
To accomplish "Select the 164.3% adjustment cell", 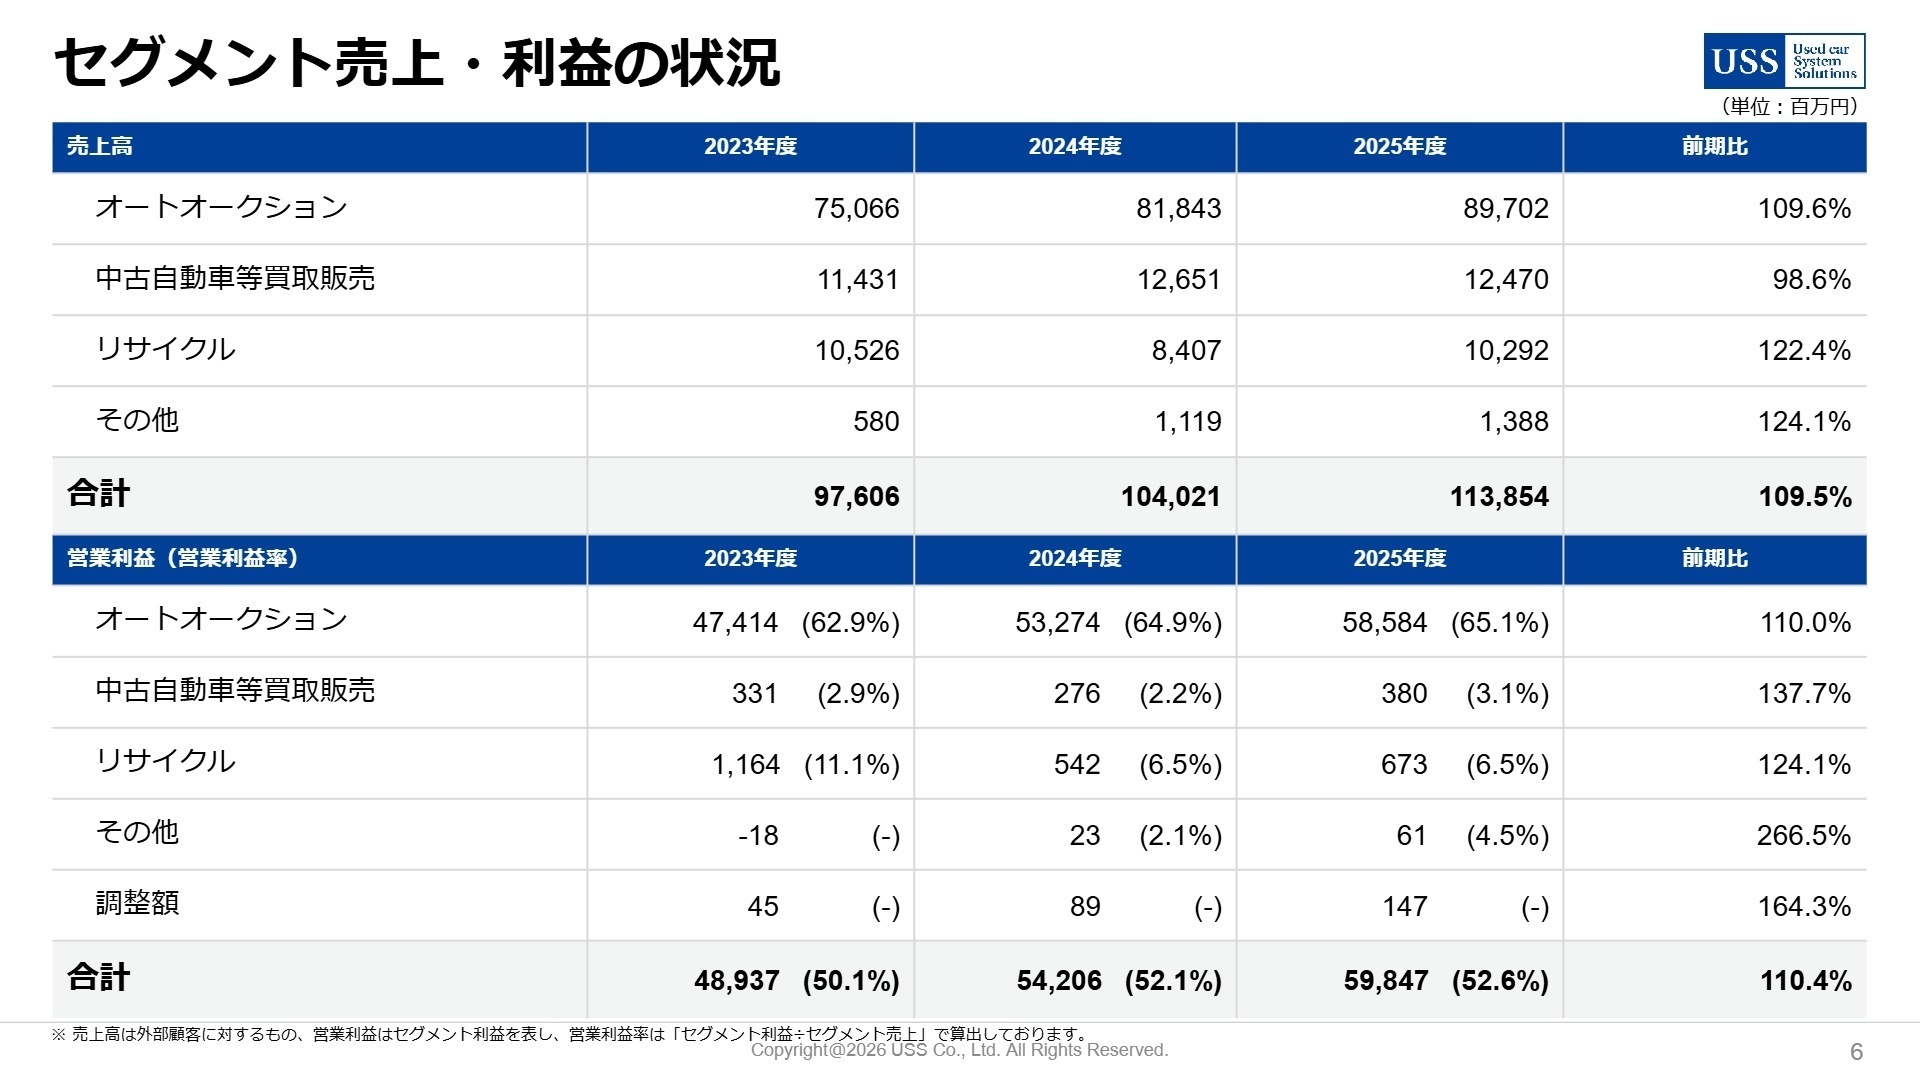I will point(1804,906).
